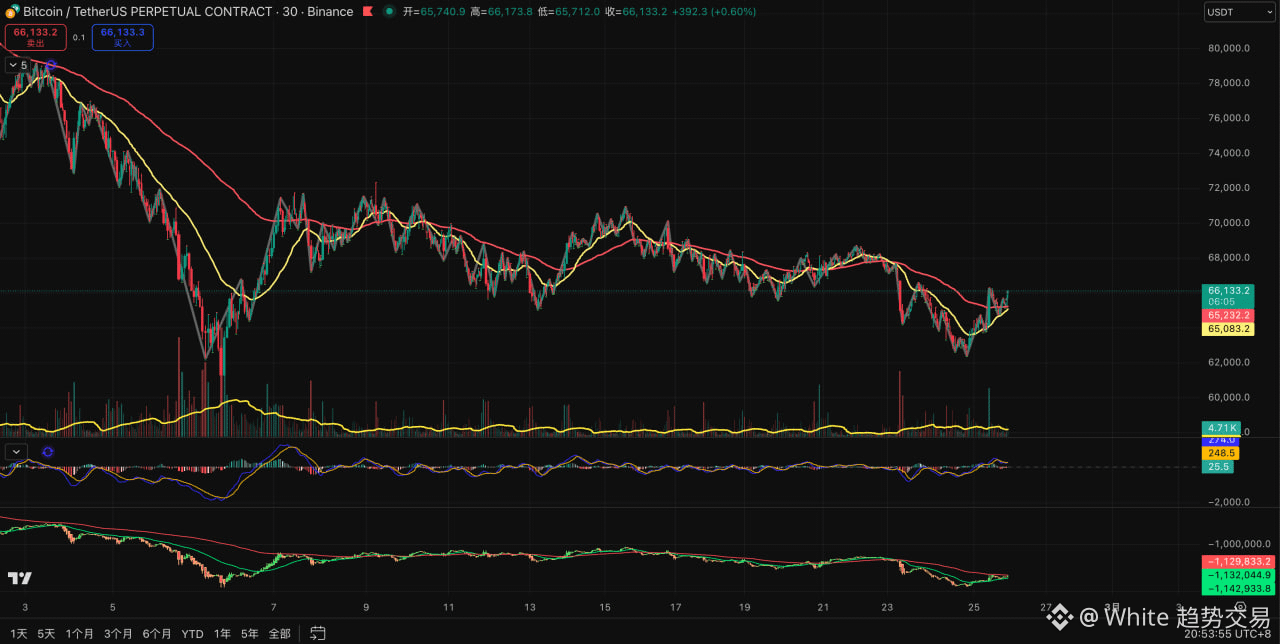Viewport: 1280px width, 644px height.
Task: Click the green market status dot
Action: (389, 12)
